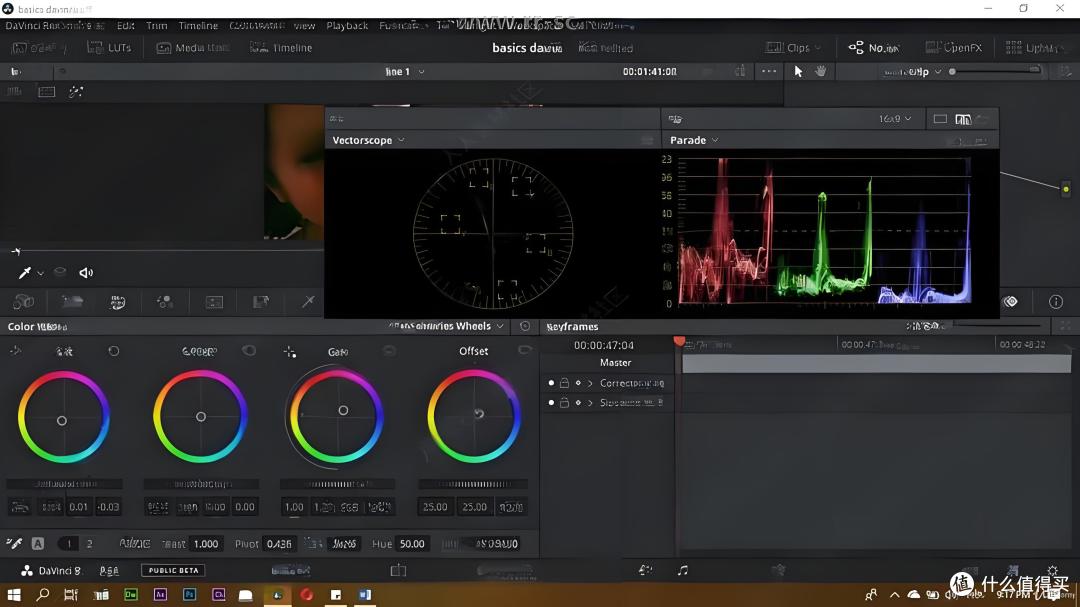Screen dimensions: 1080x607
Task: Open the three-dot viewer options menu
Action: pyautogui.click(x=769, y=71)
